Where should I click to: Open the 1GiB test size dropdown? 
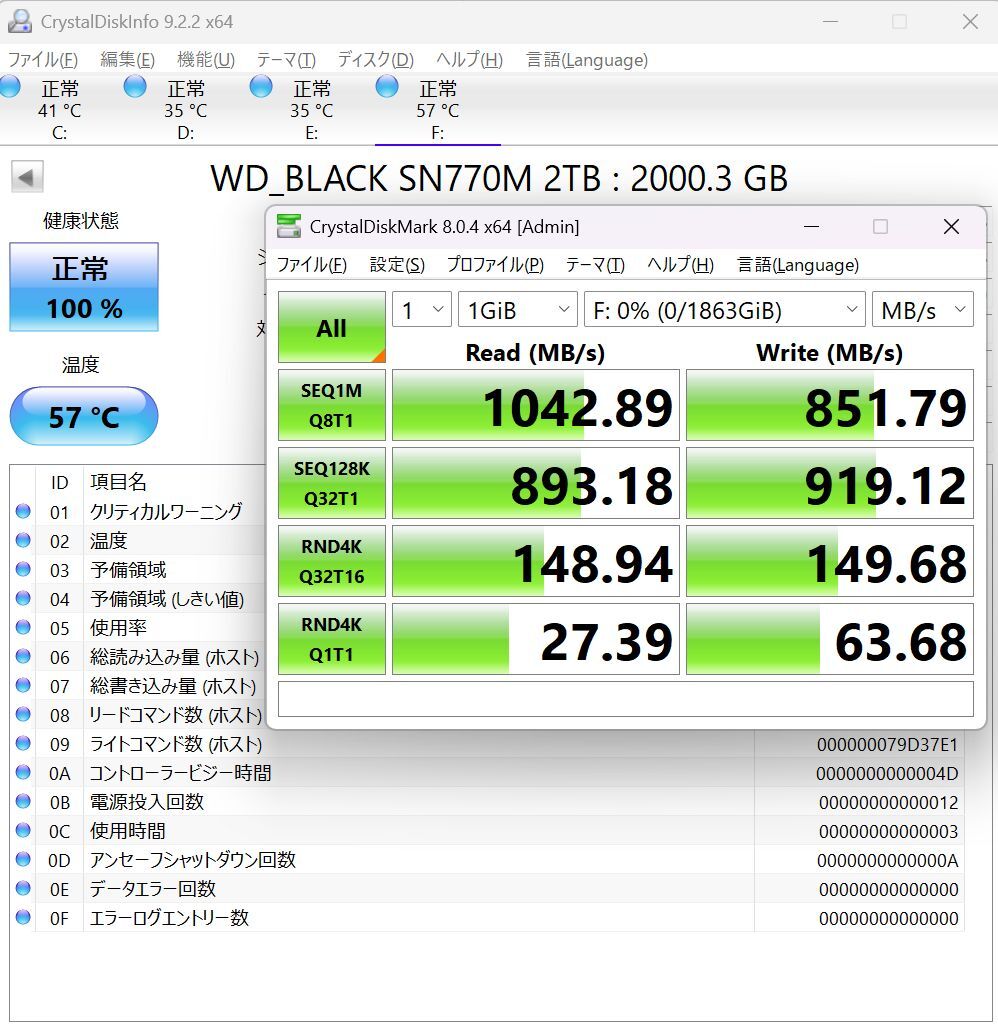517,310
